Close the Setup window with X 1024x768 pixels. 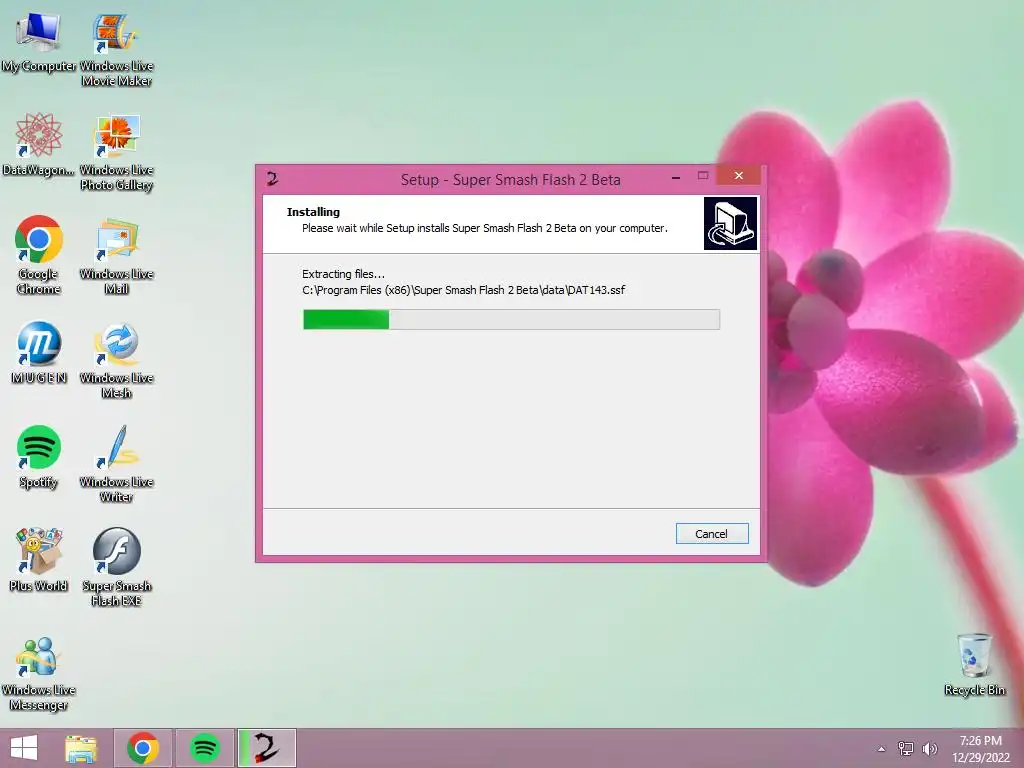[739, 175]
